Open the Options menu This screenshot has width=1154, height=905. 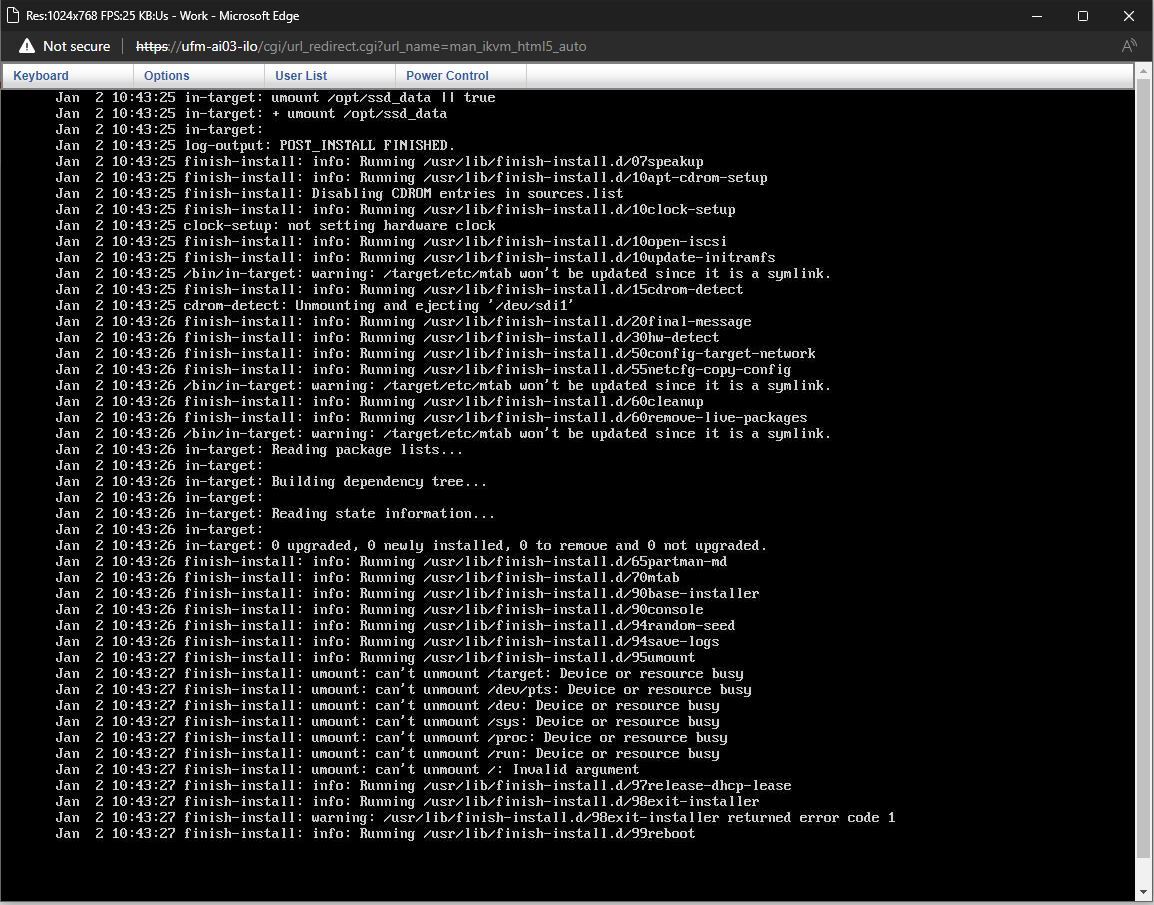tap(166, 75)
